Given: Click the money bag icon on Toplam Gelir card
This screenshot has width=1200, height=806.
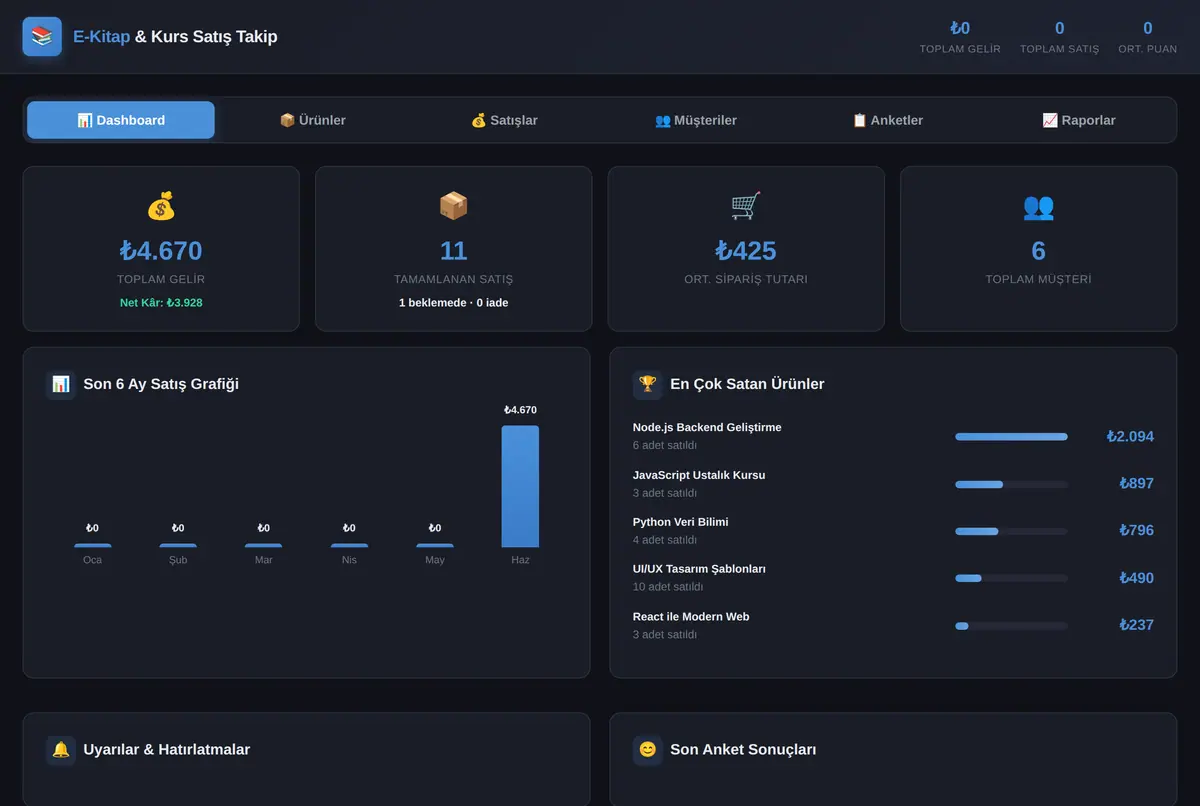Looking at the screenshot, I should click(x=161, y=206).
